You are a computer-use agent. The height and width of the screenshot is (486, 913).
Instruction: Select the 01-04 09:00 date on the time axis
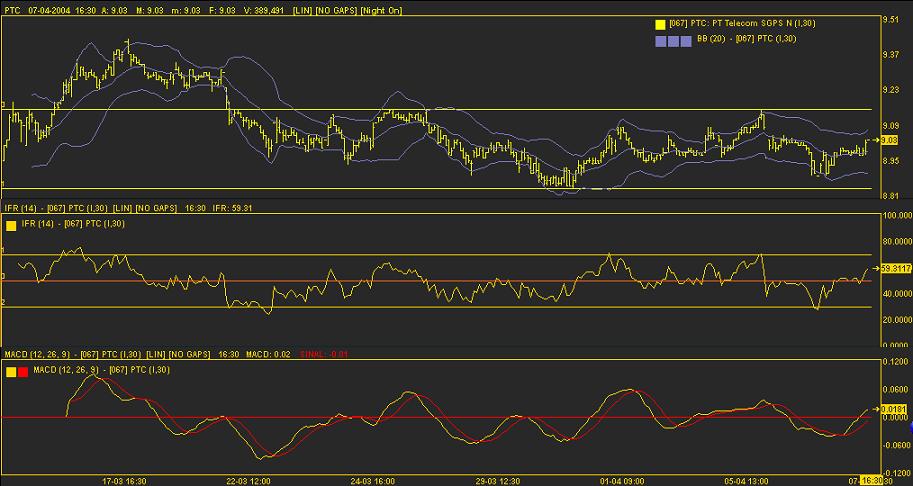[x=622, y=481]
